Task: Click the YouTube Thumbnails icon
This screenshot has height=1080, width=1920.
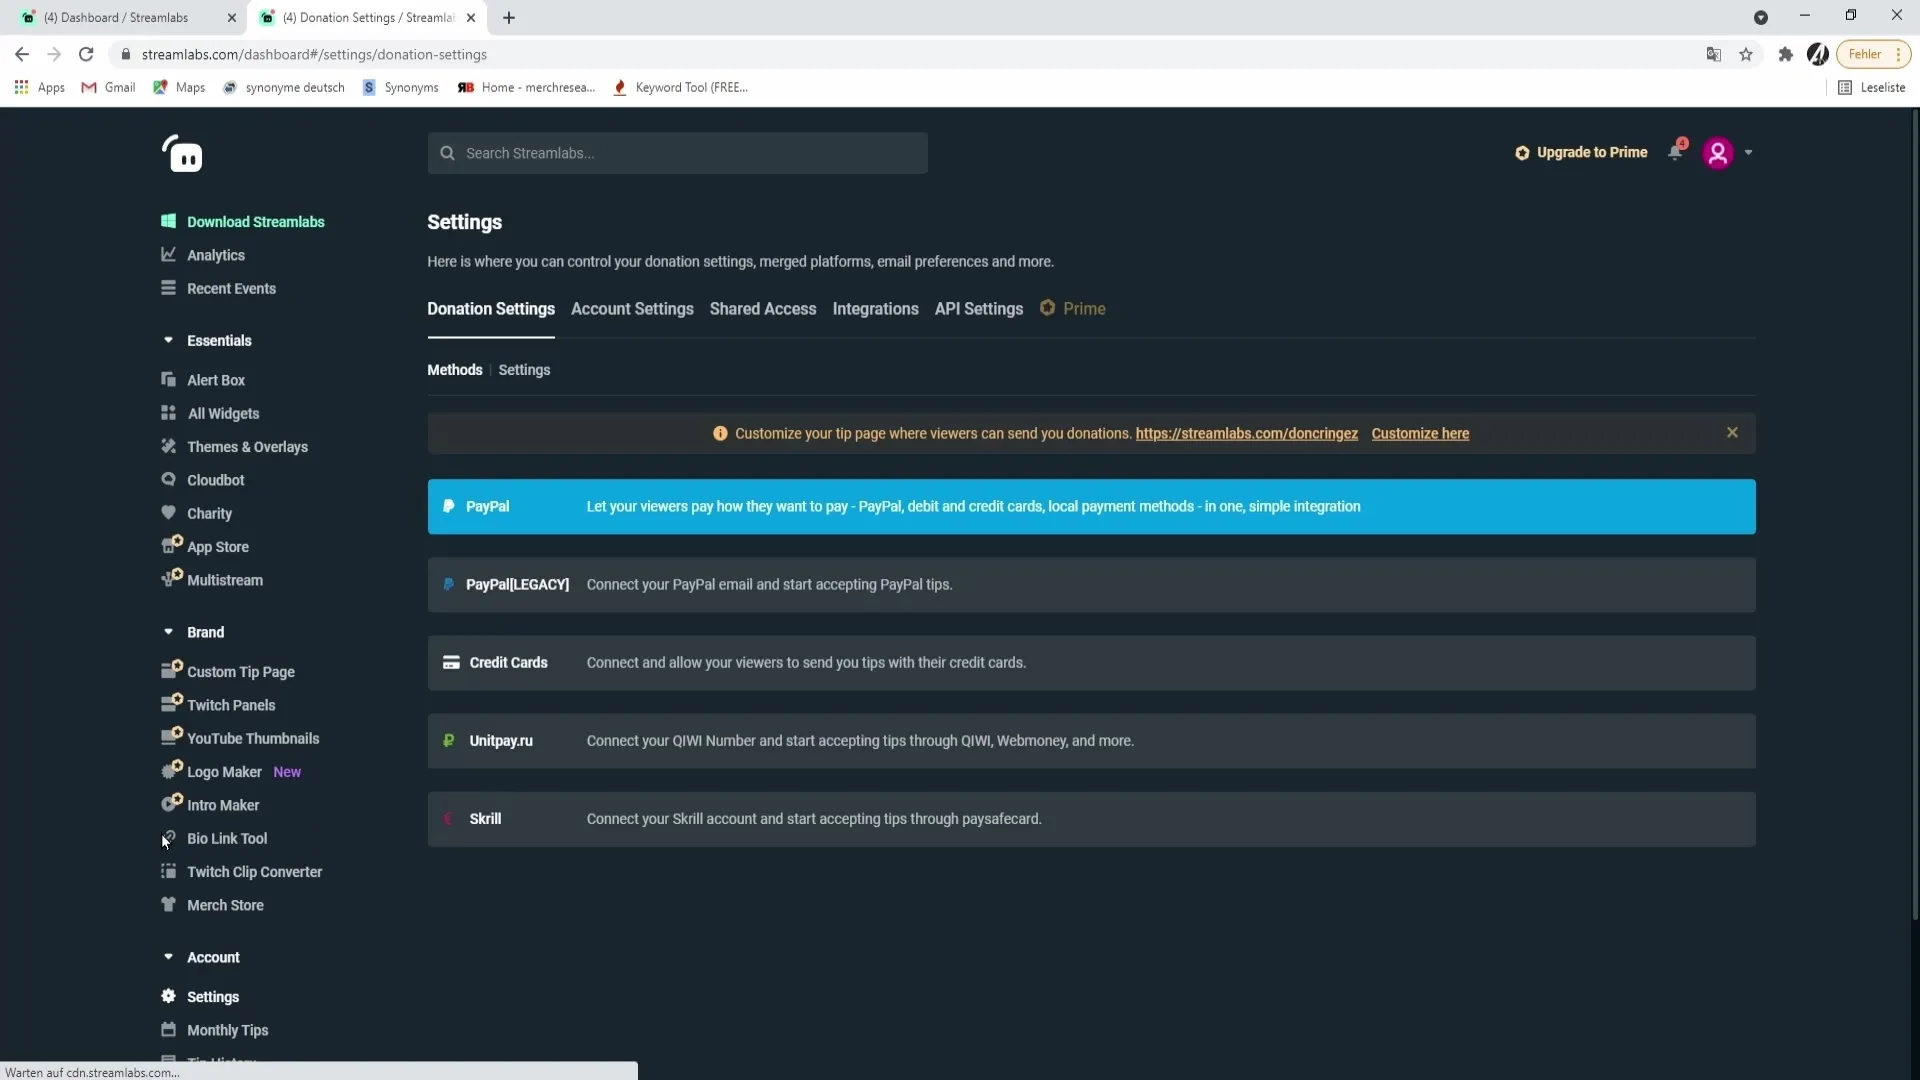Action: (x=171, y=737)
